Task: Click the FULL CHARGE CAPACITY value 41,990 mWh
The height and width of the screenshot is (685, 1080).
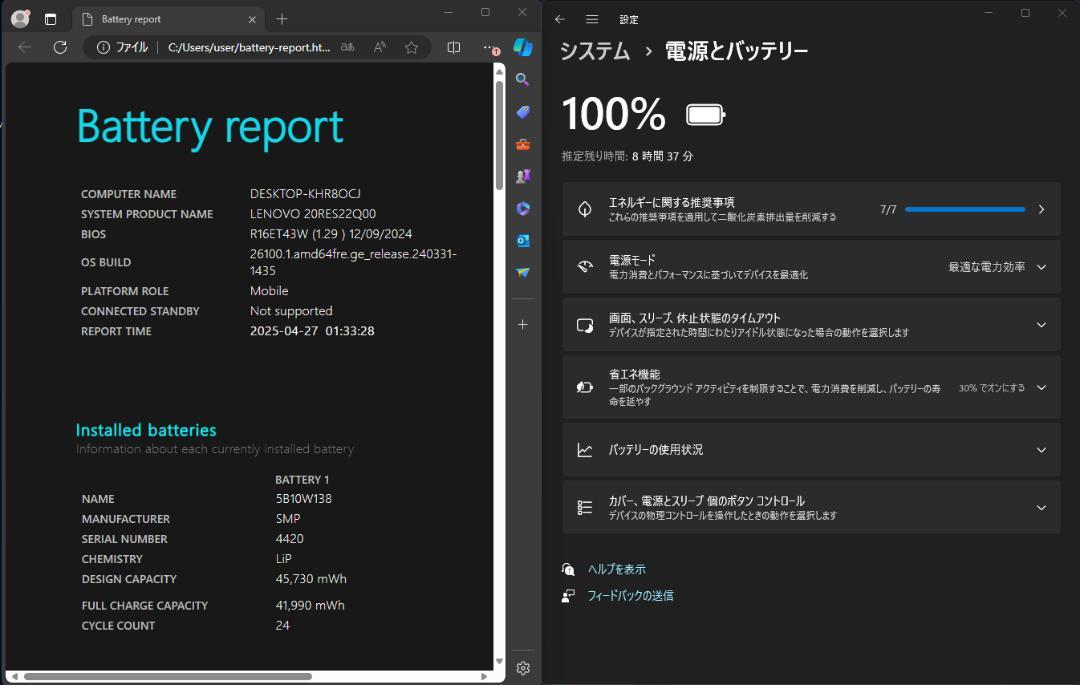Action: coord(310,605)
